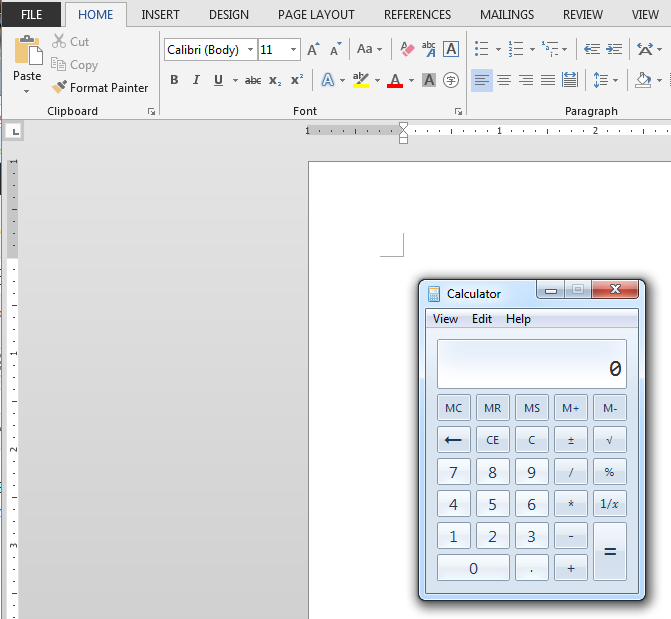Open the Calibri (Body) font name dropdown
Screen dimensions: 671x619
[x=250, y=49]
